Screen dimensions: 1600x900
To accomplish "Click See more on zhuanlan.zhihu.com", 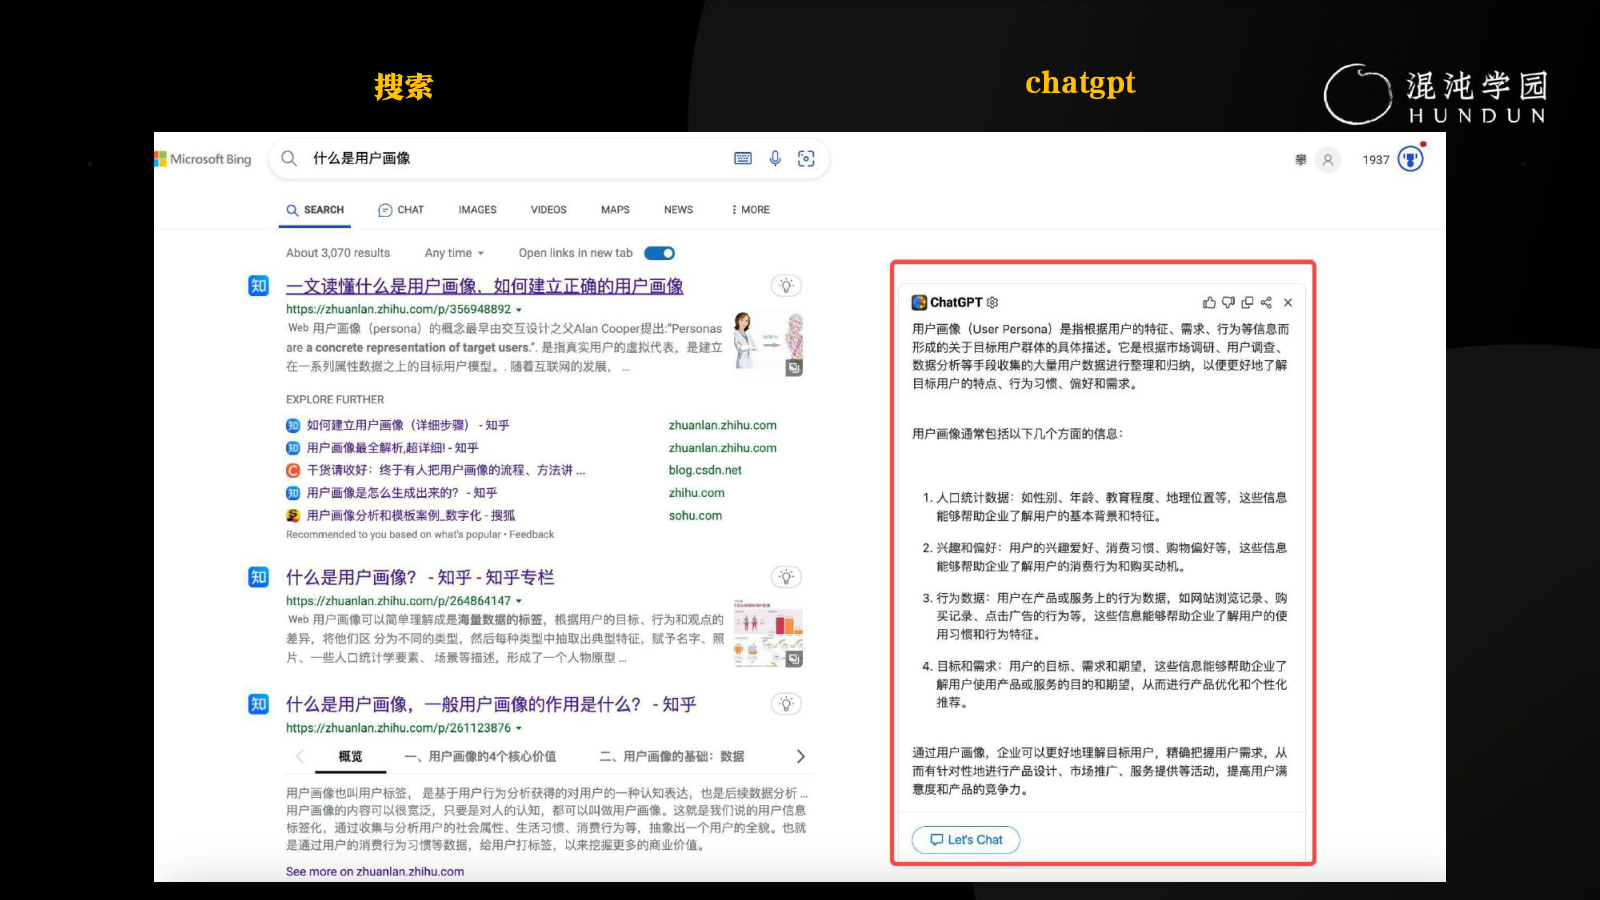I will point(375,871).
